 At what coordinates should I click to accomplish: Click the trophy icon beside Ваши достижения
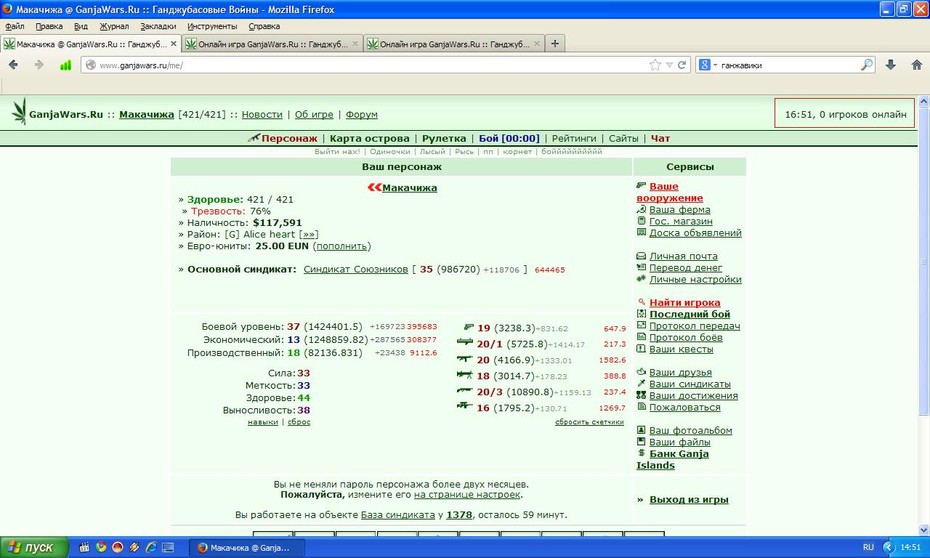click(x=641, y=395)
